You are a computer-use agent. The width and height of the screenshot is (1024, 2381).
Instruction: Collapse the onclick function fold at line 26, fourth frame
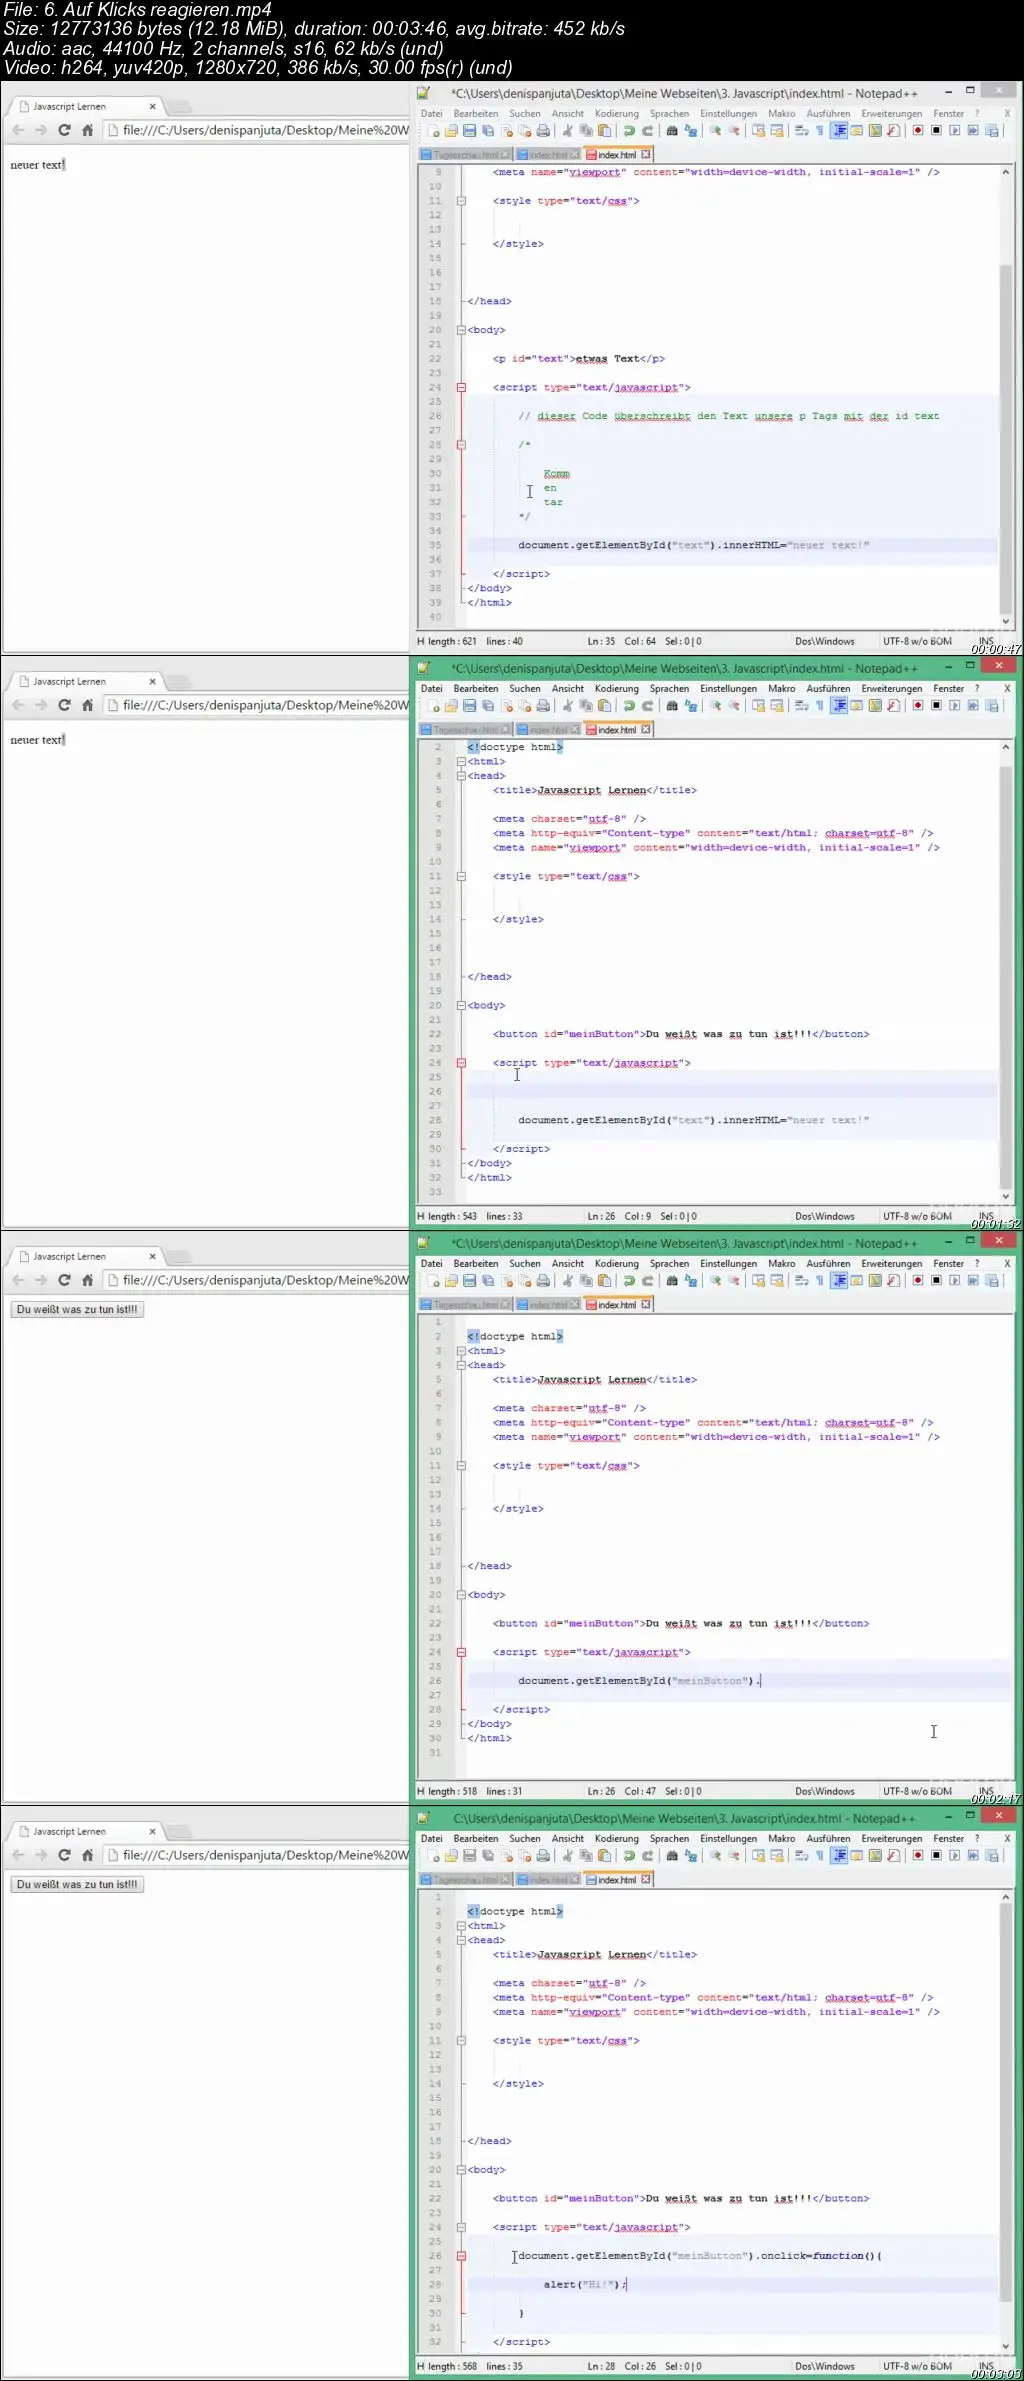[x=461, y=2256]
